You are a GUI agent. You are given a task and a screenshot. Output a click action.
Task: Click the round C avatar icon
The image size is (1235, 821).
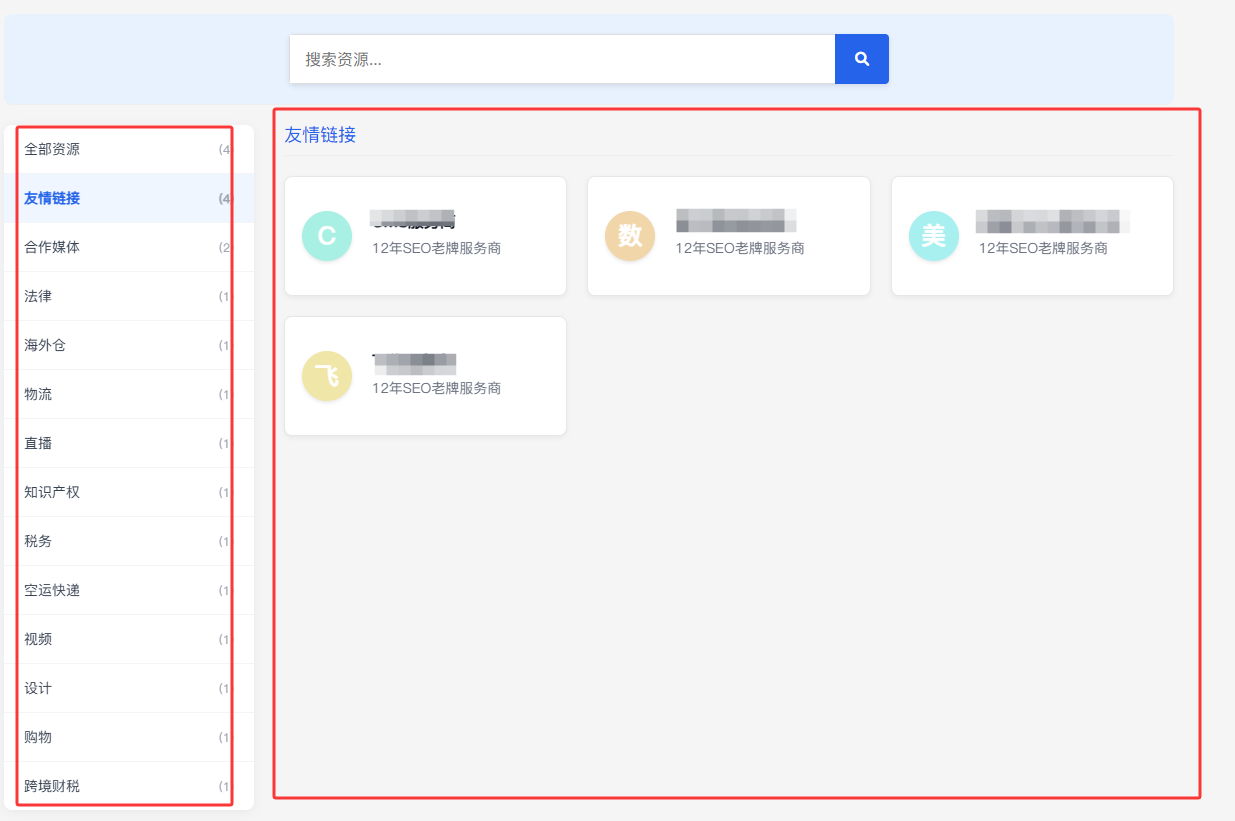click(x=327, y=236)
